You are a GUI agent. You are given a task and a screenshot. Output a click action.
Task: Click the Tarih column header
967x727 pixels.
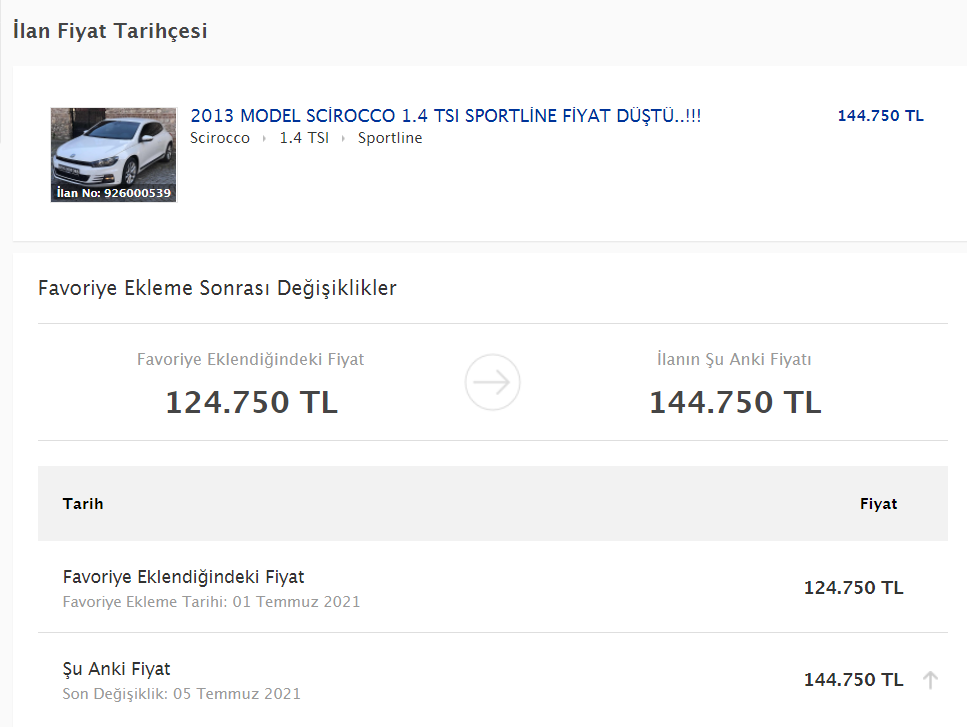[83, 504]
